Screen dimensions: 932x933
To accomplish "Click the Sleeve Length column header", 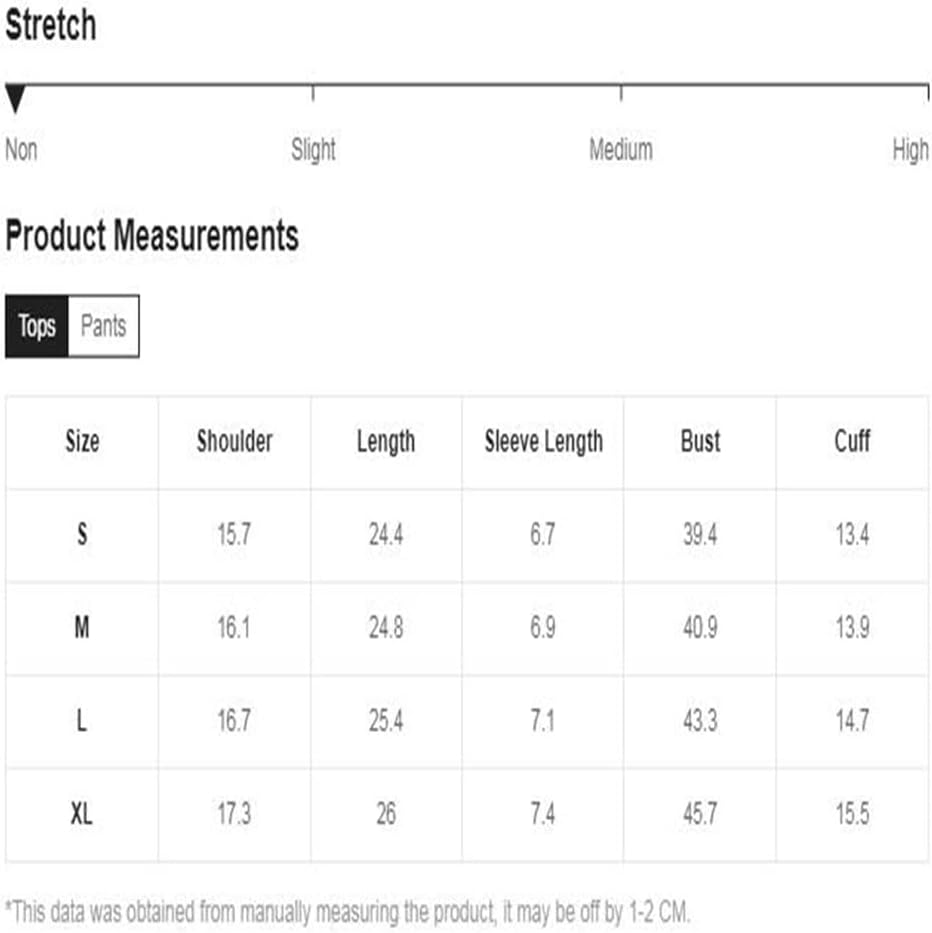I will [x=543, y=442].
